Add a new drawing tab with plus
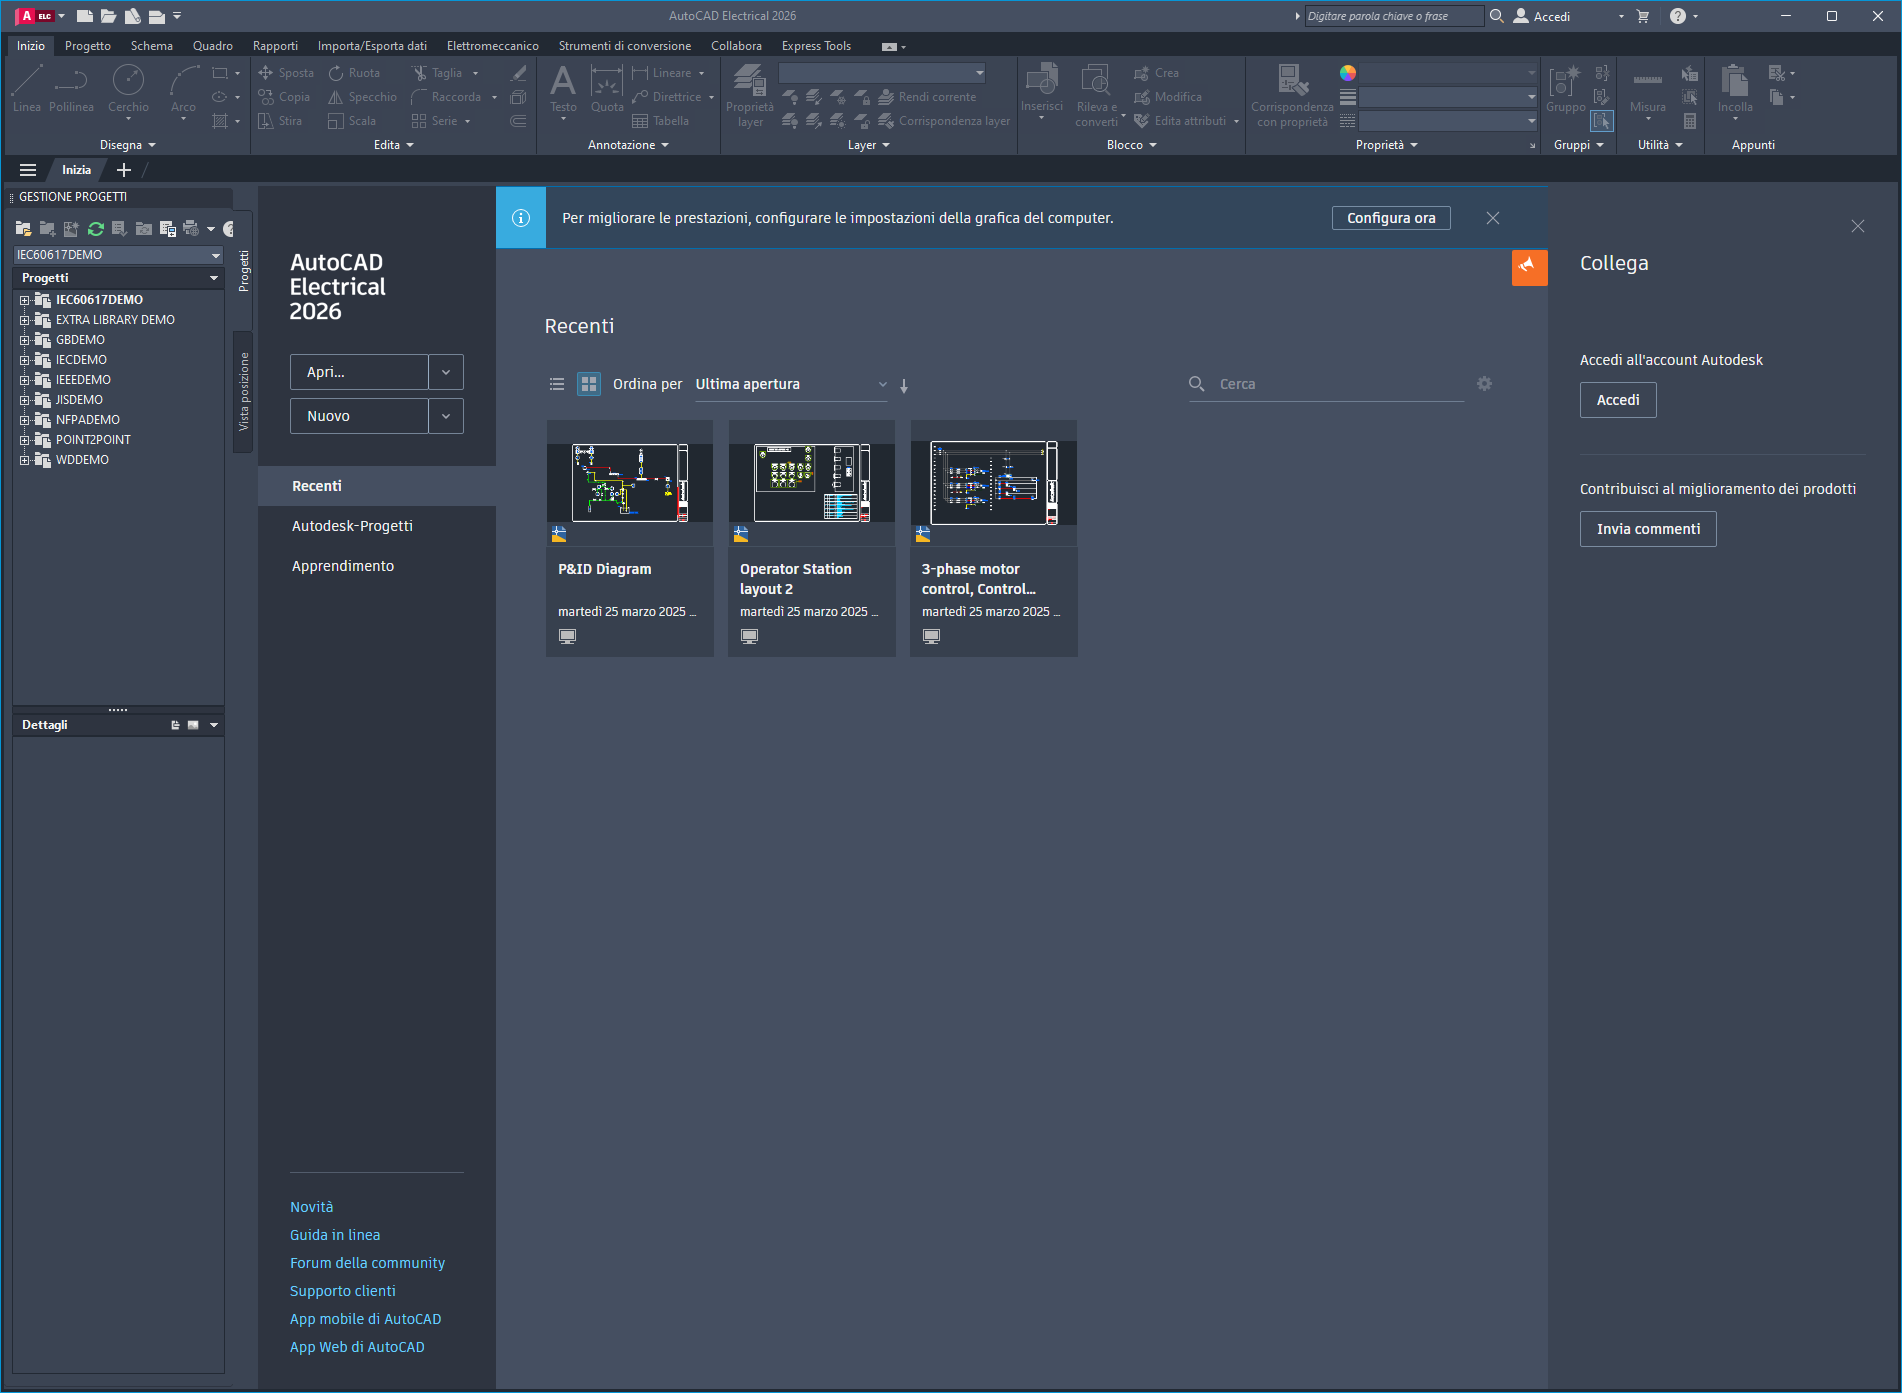This screenshot has height=1393, width=1902. (x=124, y=170)
